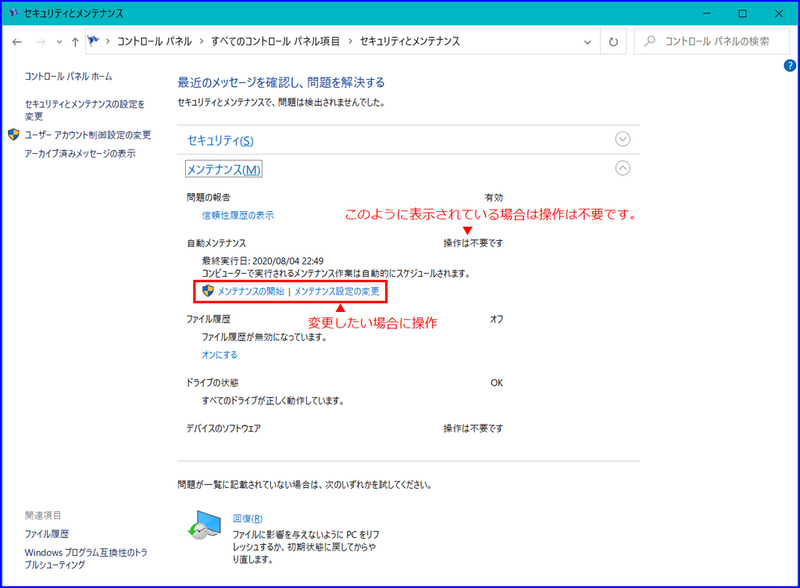Click the コントロール パネル breadcrumb
This screenshot has height=588, width=800.
pos(154,41)
